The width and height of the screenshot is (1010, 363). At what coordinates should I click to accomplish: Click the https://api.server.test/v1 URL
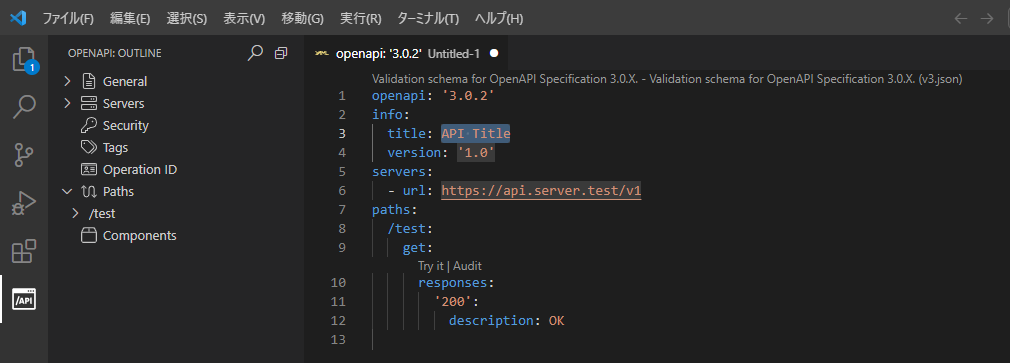click(x=541, y=191)
